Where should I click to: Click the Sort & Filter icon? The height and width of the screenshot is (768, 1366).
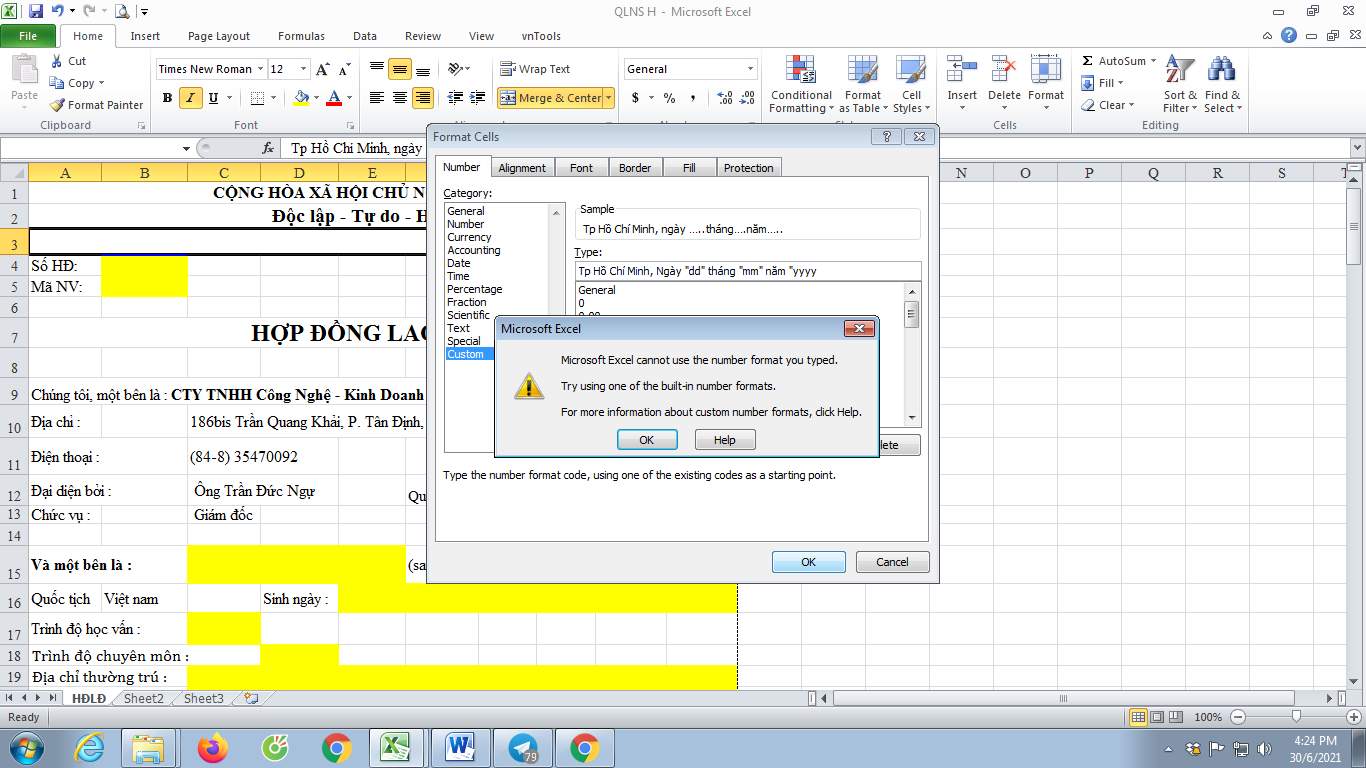coord(1180,71)
